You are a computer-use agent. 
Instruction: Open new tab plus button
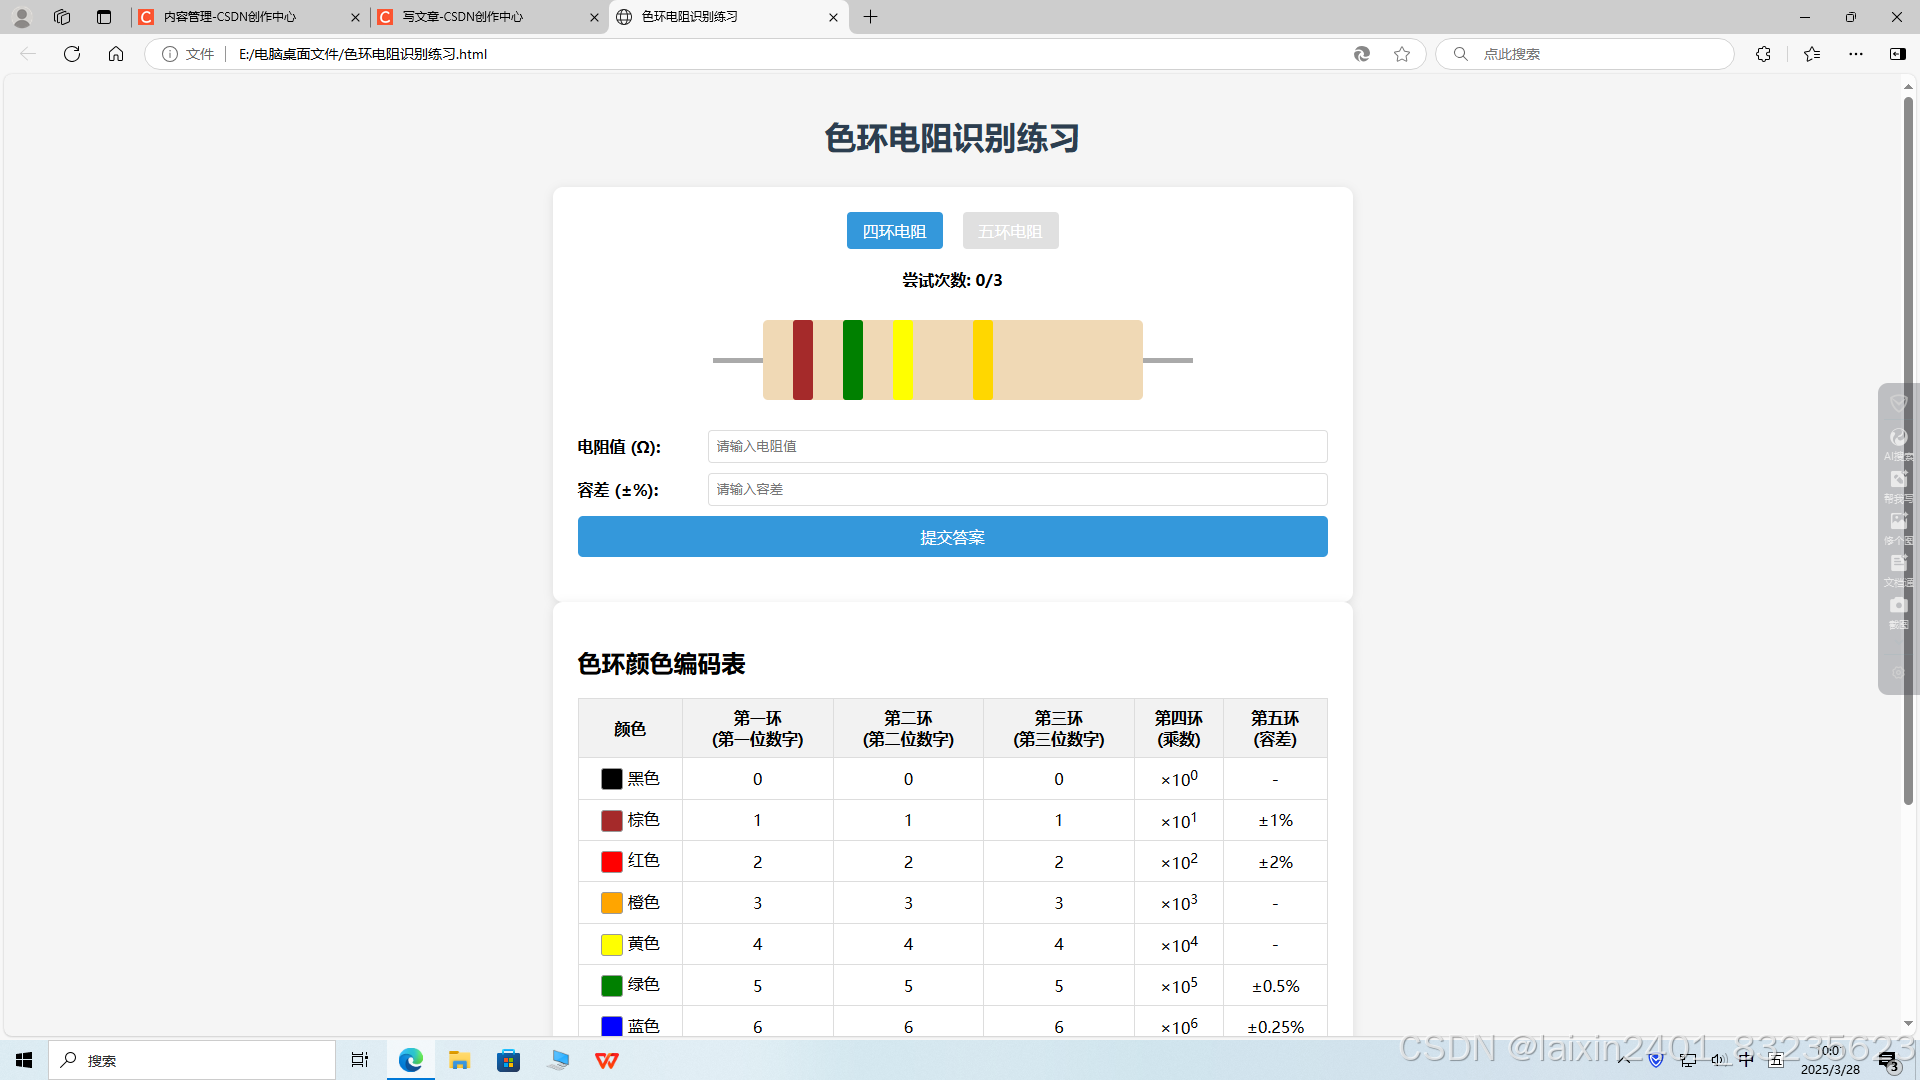[x=870, y=17]
